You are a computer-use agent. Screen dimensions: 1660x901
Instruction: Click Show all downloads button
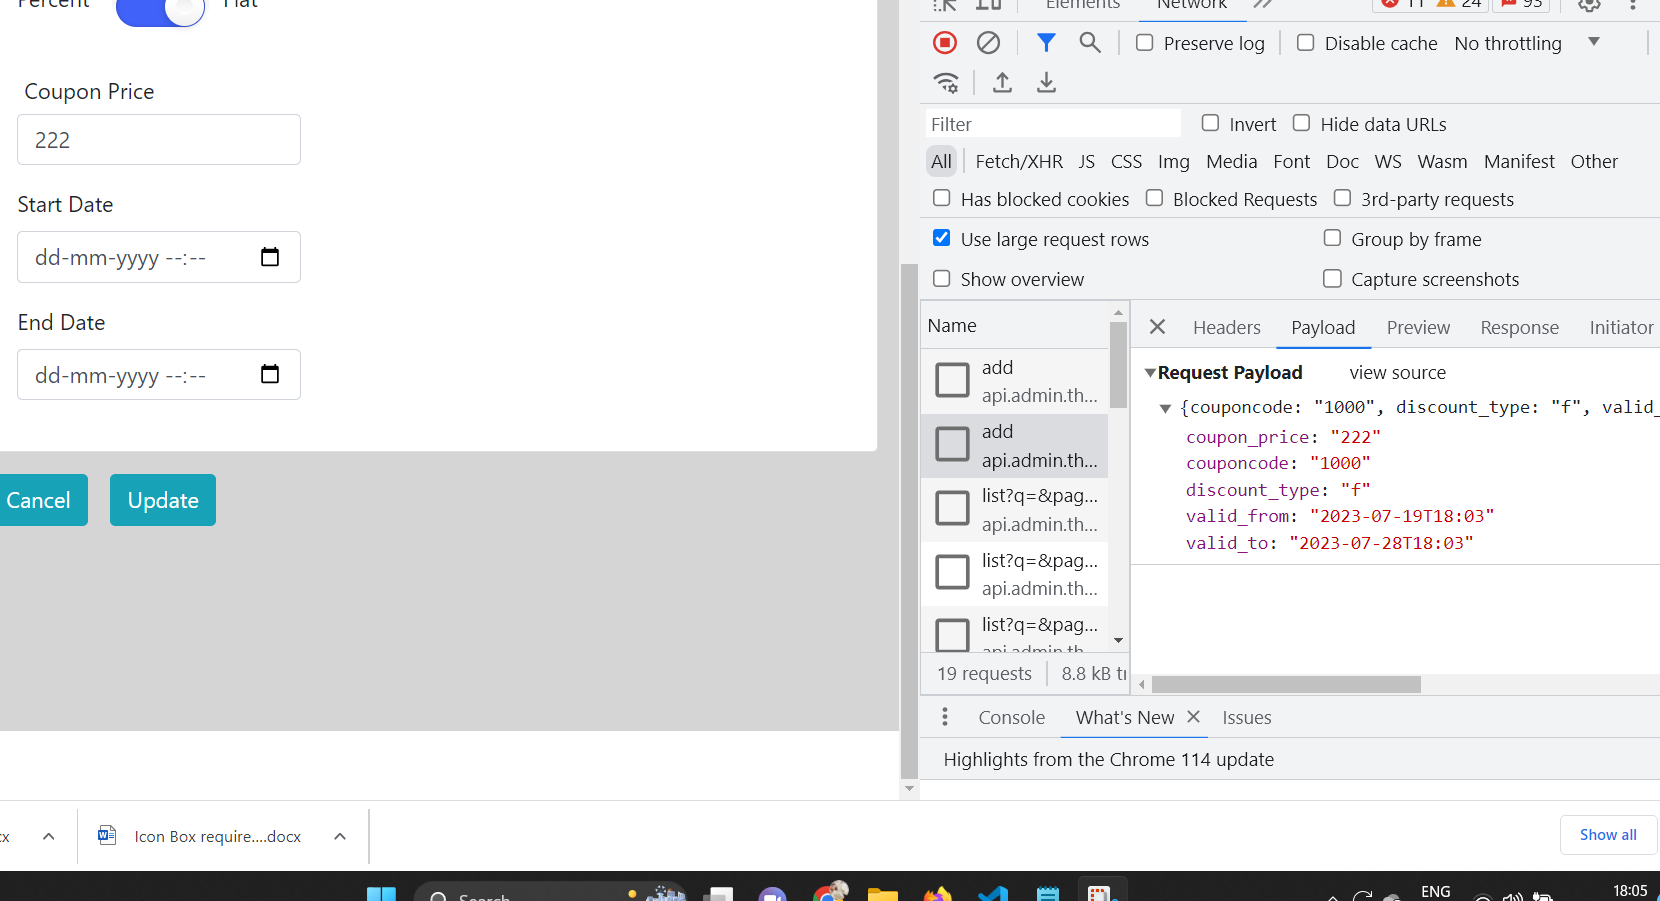[x=1608, y=835]
